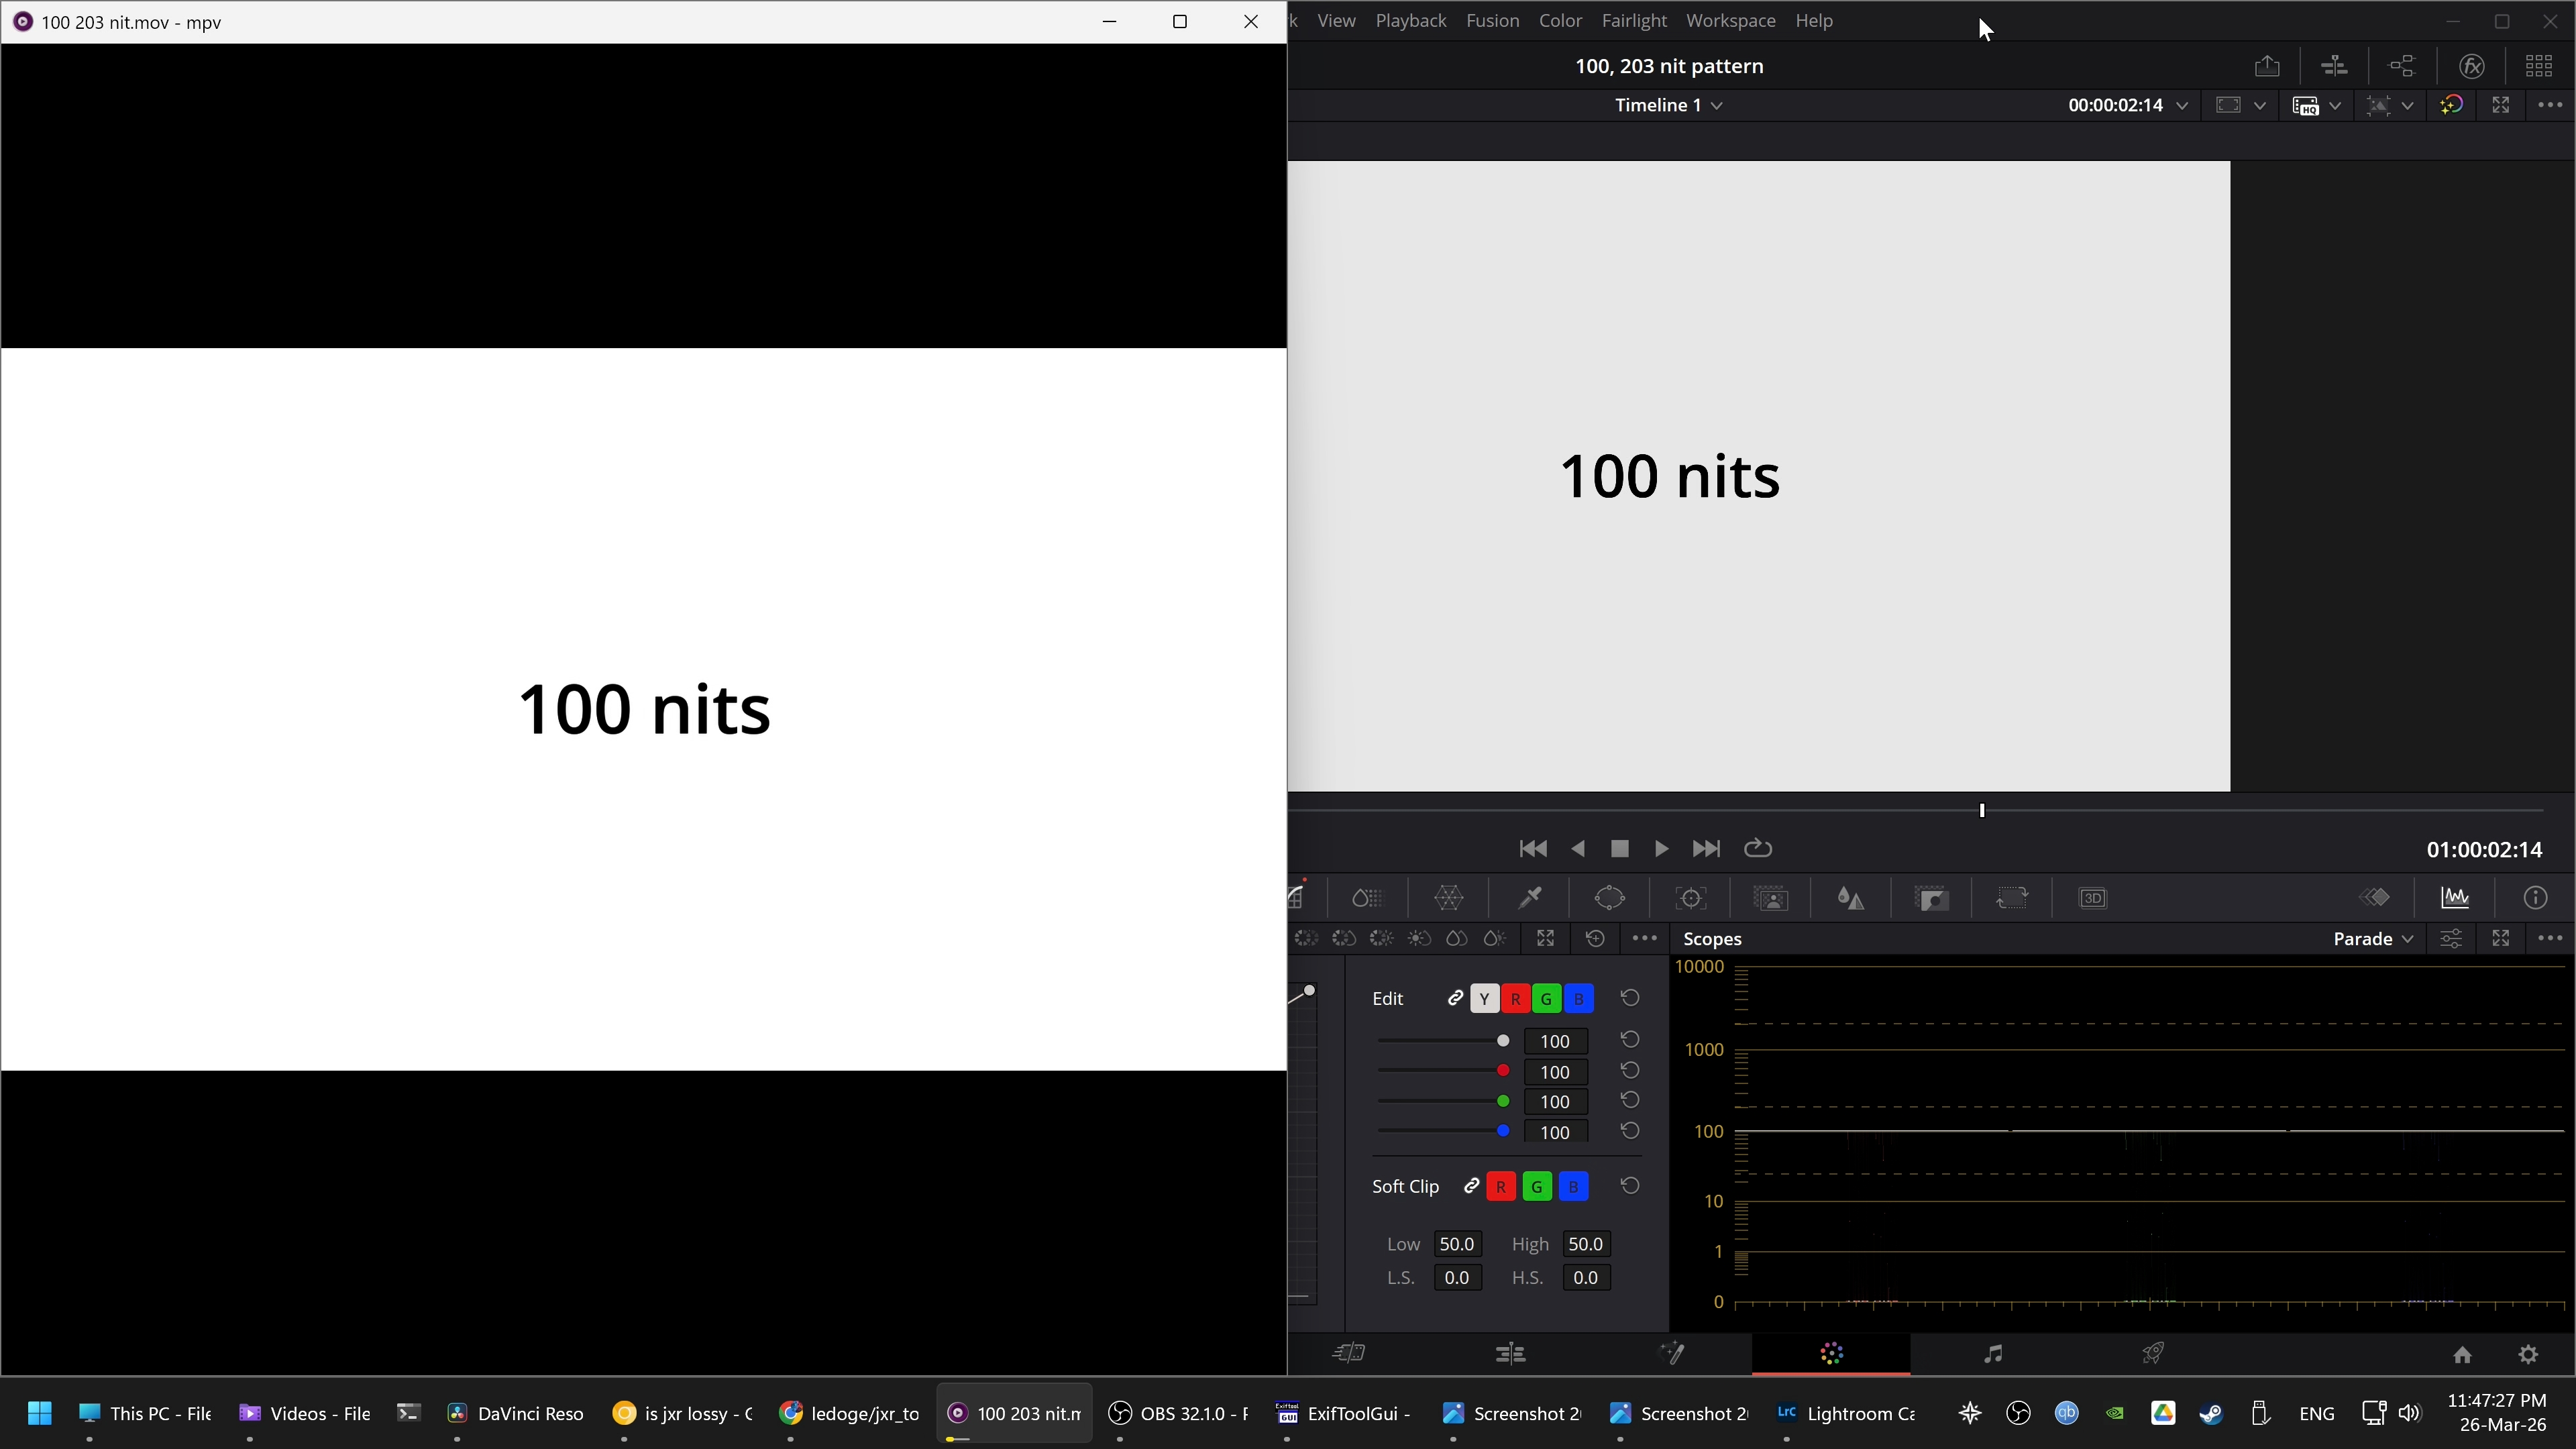Toggle Soft Clip green channel button
This screenshot has width=2576, height=1449.
(x=1537, y=1187)
